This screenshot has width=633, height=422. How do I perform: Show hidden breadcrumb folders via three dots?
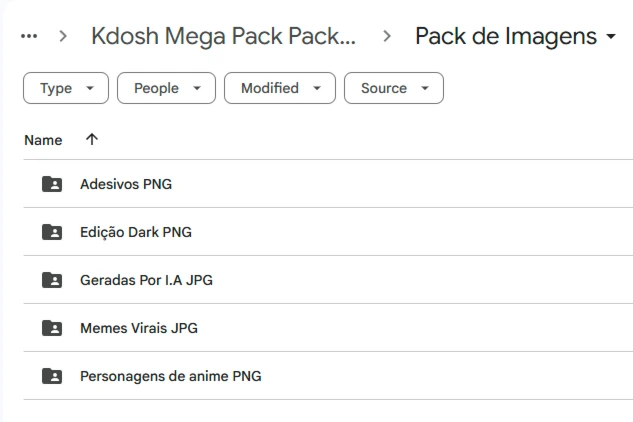[x=29, y=36]
